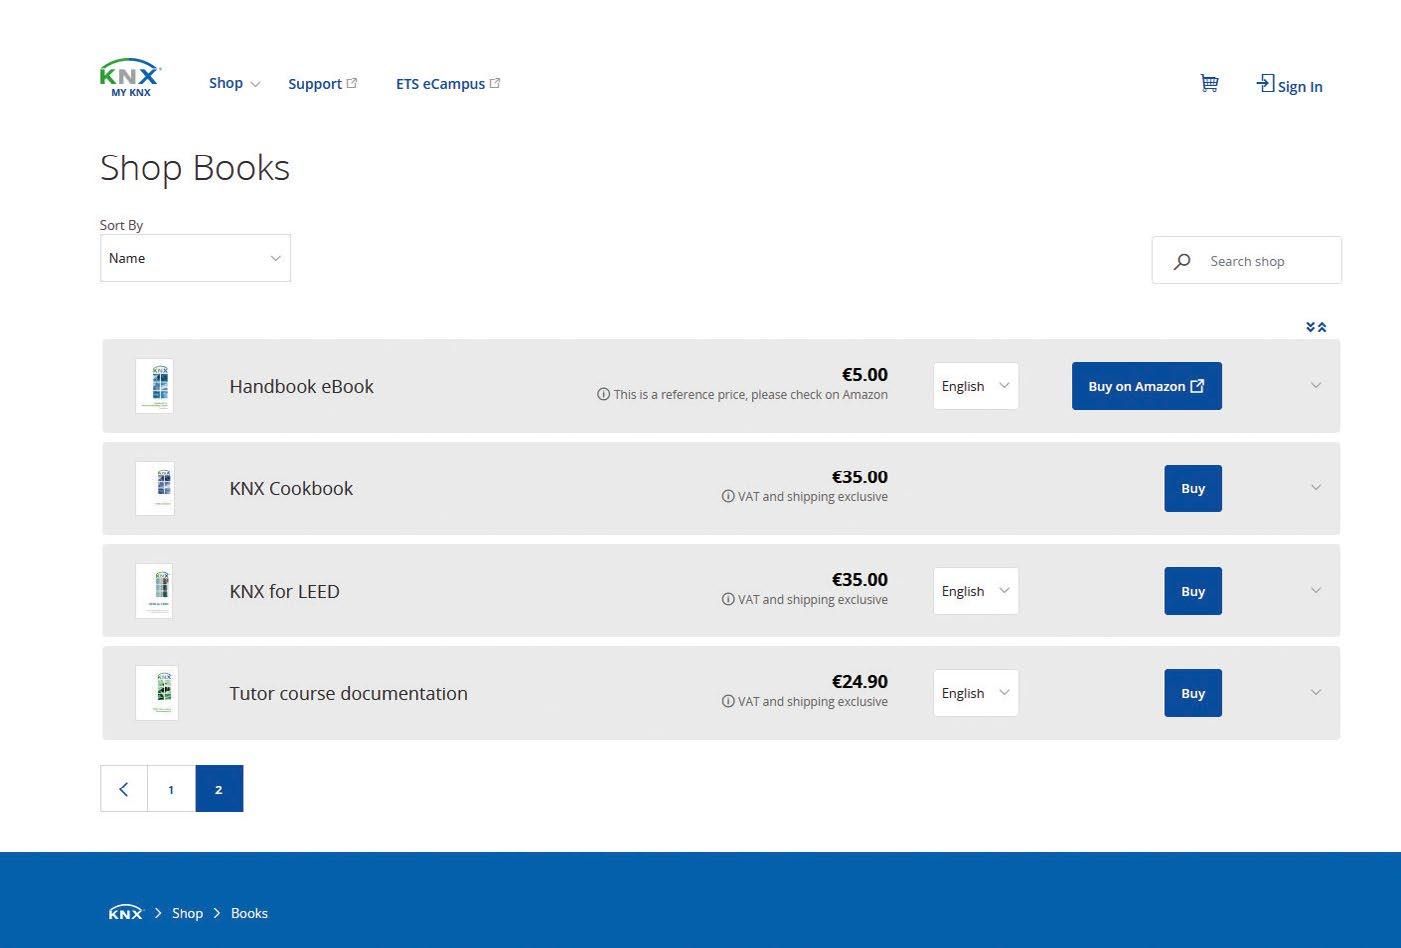This screenshot has width=1401, height=948.
Task: Go to previous page arrow
Action: click(x=124, y=789)
